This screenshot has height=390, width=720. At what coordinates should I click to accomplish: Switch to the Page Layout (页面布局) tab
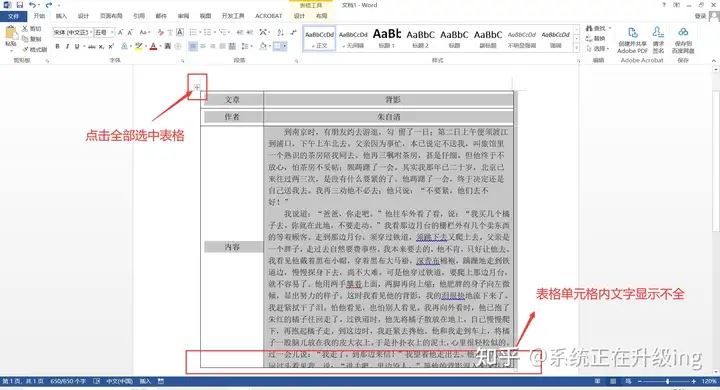tap(111, 16)
